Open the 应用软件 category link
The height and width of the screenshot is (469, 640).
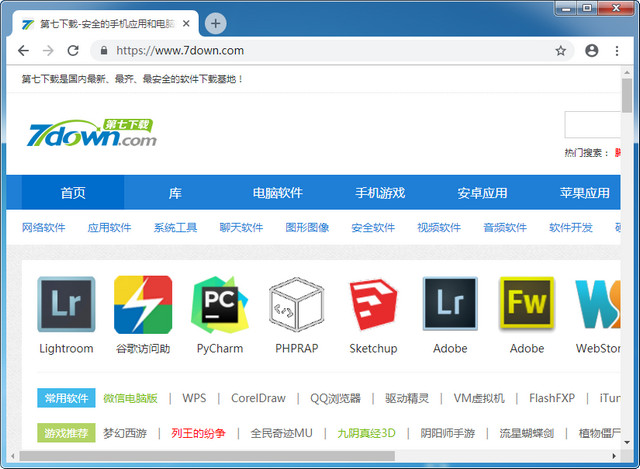109,227
